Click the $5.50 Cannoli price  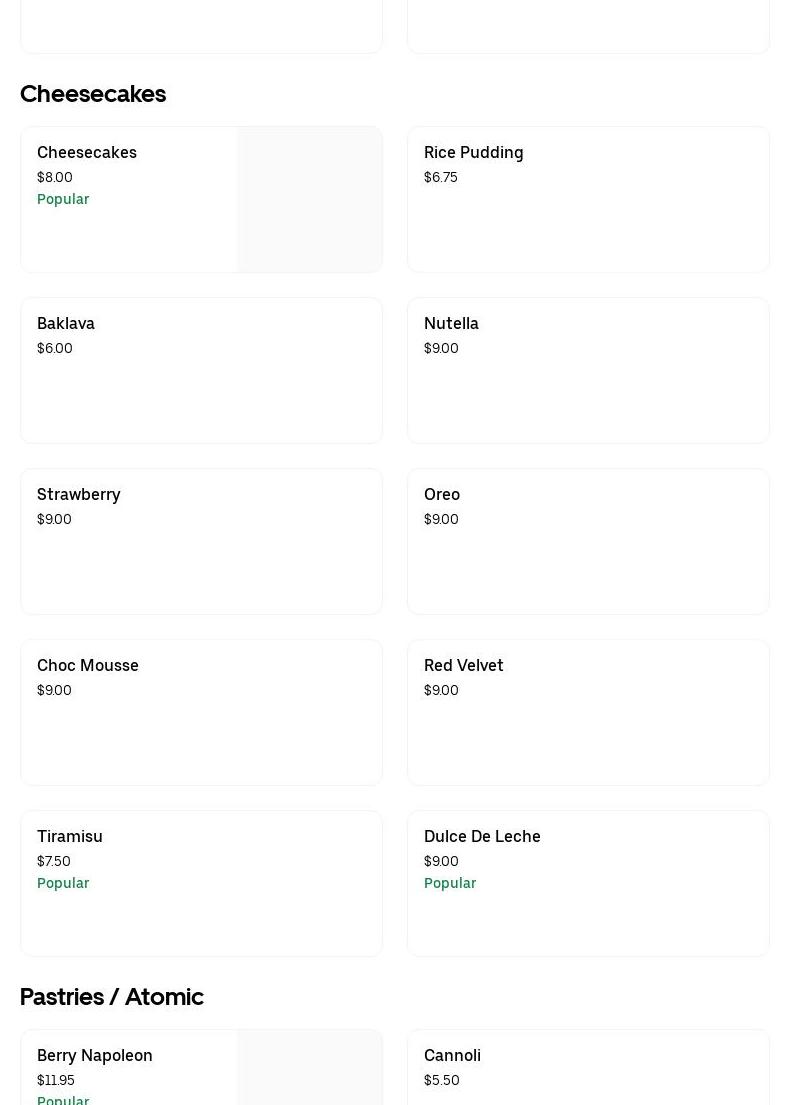click(x=442, y=1080)
